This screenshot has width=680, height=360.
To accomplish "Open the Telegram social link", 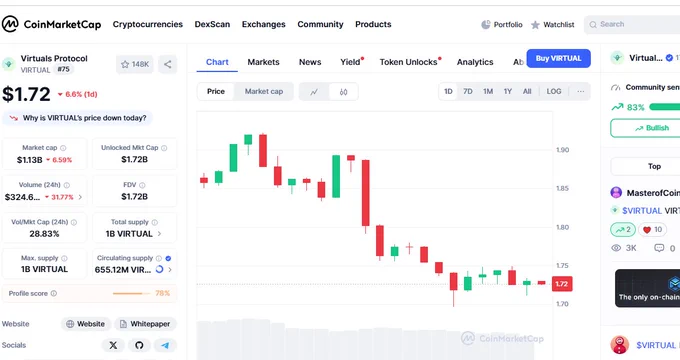I will (x=165, y=345).
